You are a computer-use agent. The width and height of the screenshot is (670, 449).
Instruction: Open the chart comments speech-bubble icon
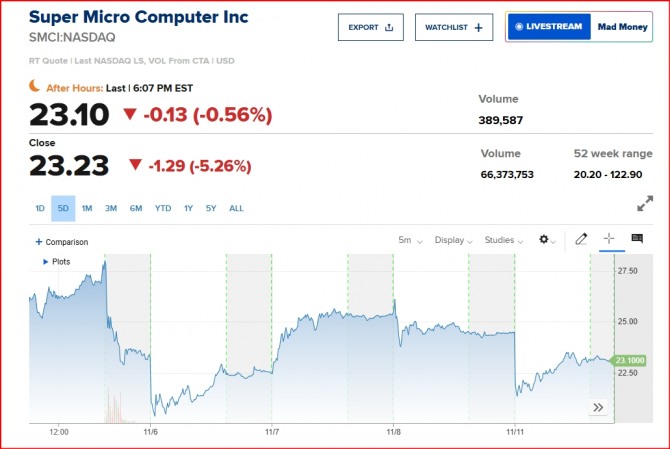(x=637, y=240)
